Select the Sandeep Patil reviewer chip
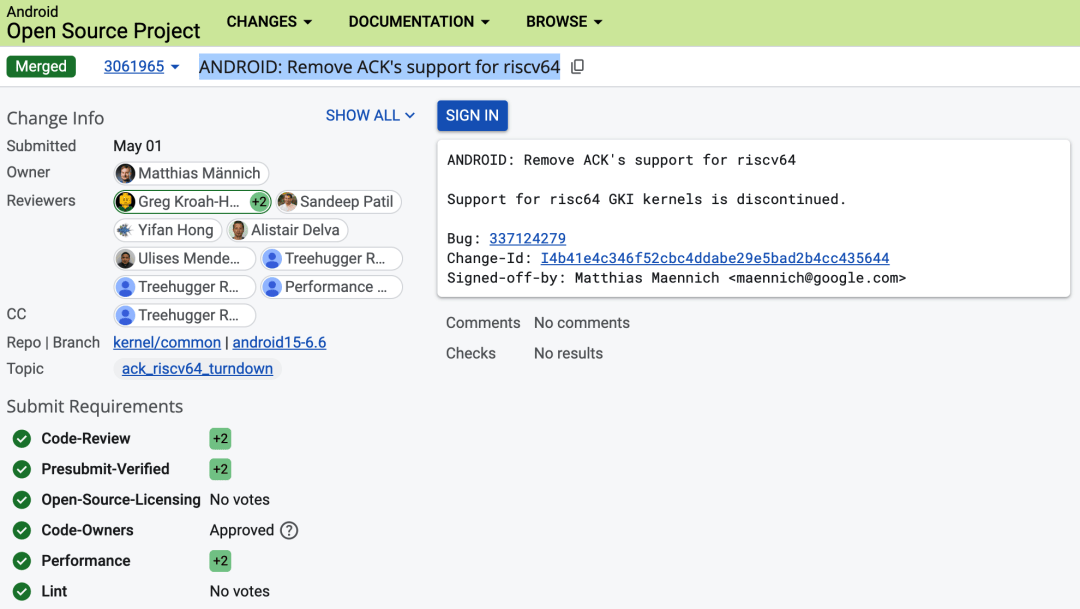This screenshot has width=1080, height=609. coord(338,202)
